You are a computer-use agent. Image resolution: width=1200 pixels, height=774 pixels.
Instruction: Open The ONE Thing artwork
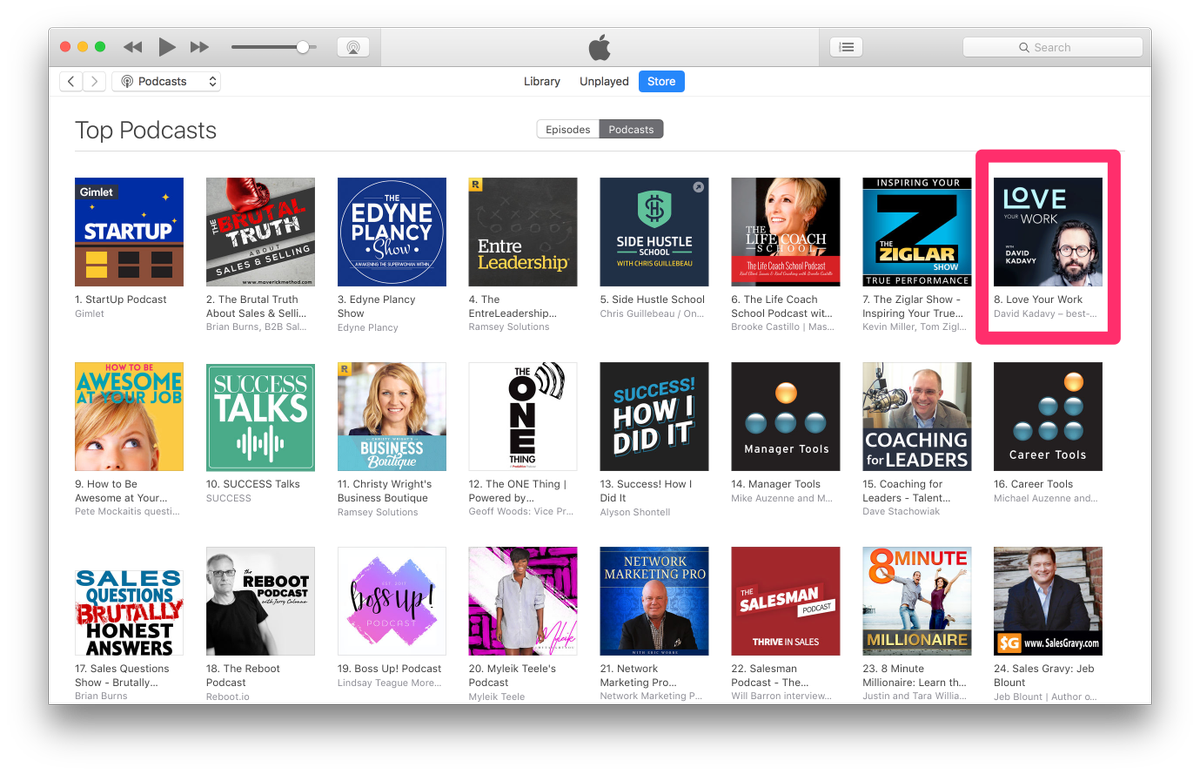pos(523,416)
